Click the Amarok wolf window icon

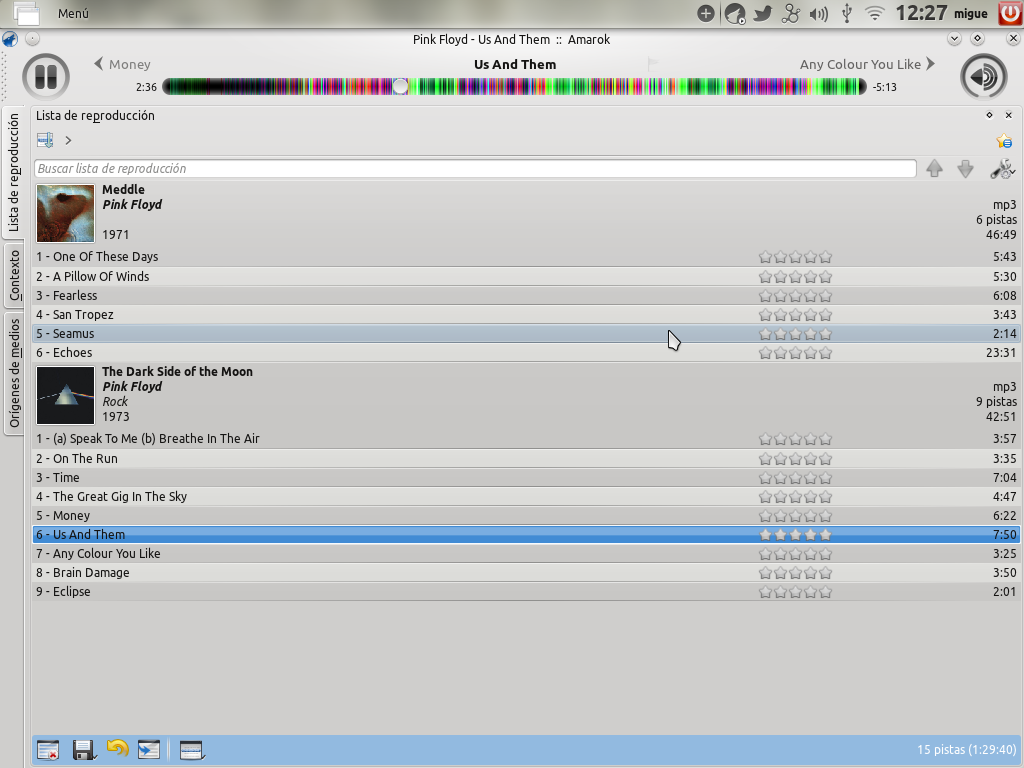point(10,39)
